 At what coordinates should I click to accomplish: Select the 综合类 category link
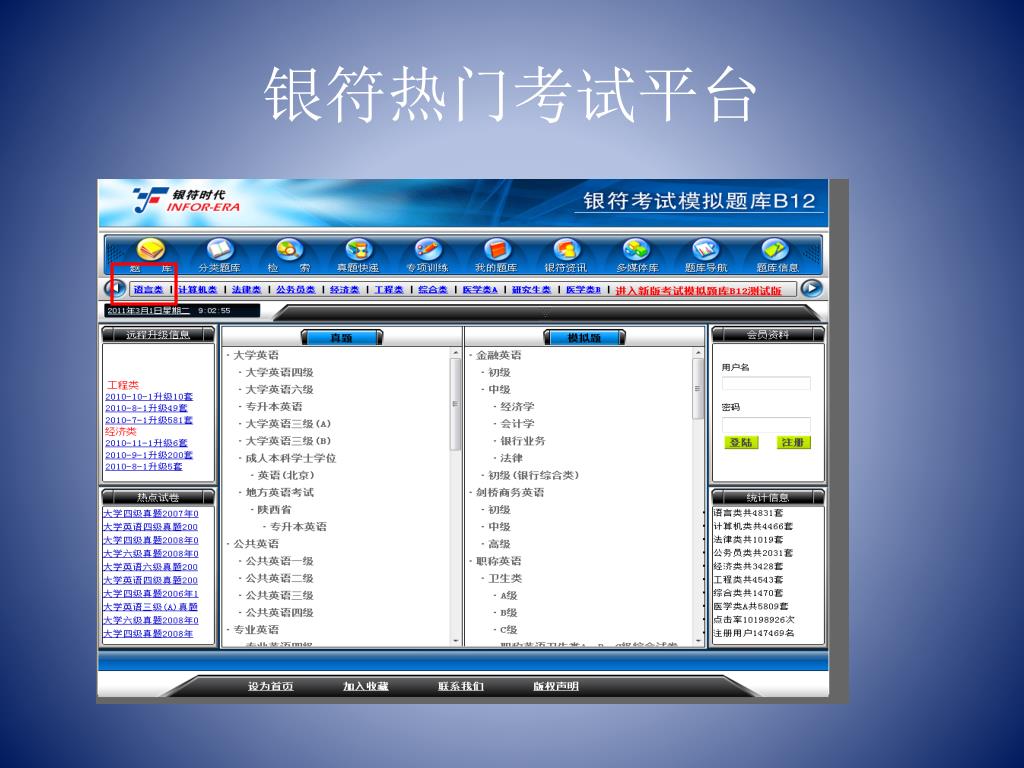tap(432, 289)
